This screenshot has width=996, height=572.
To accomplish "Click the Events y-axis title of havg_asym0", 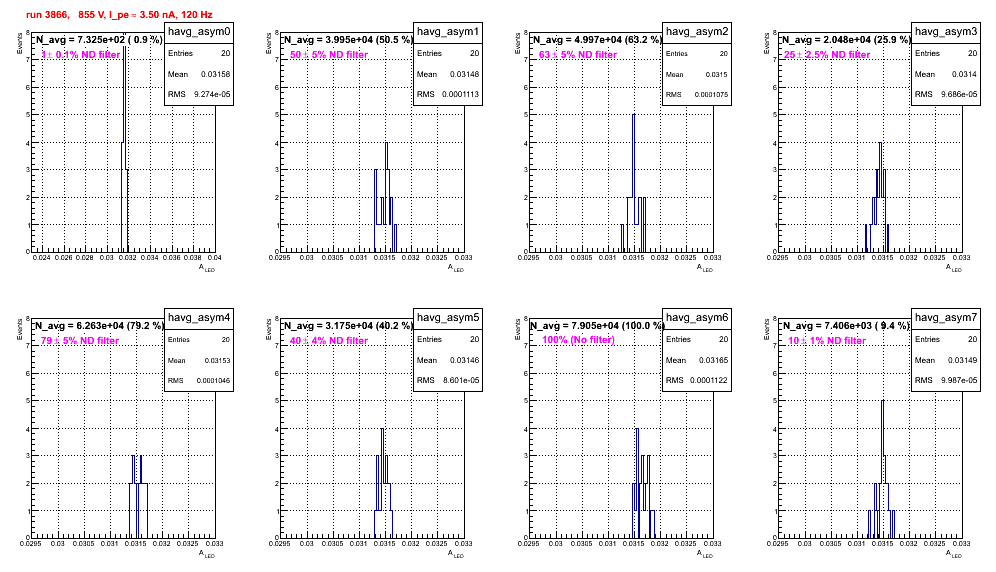I will pos(19,43).
